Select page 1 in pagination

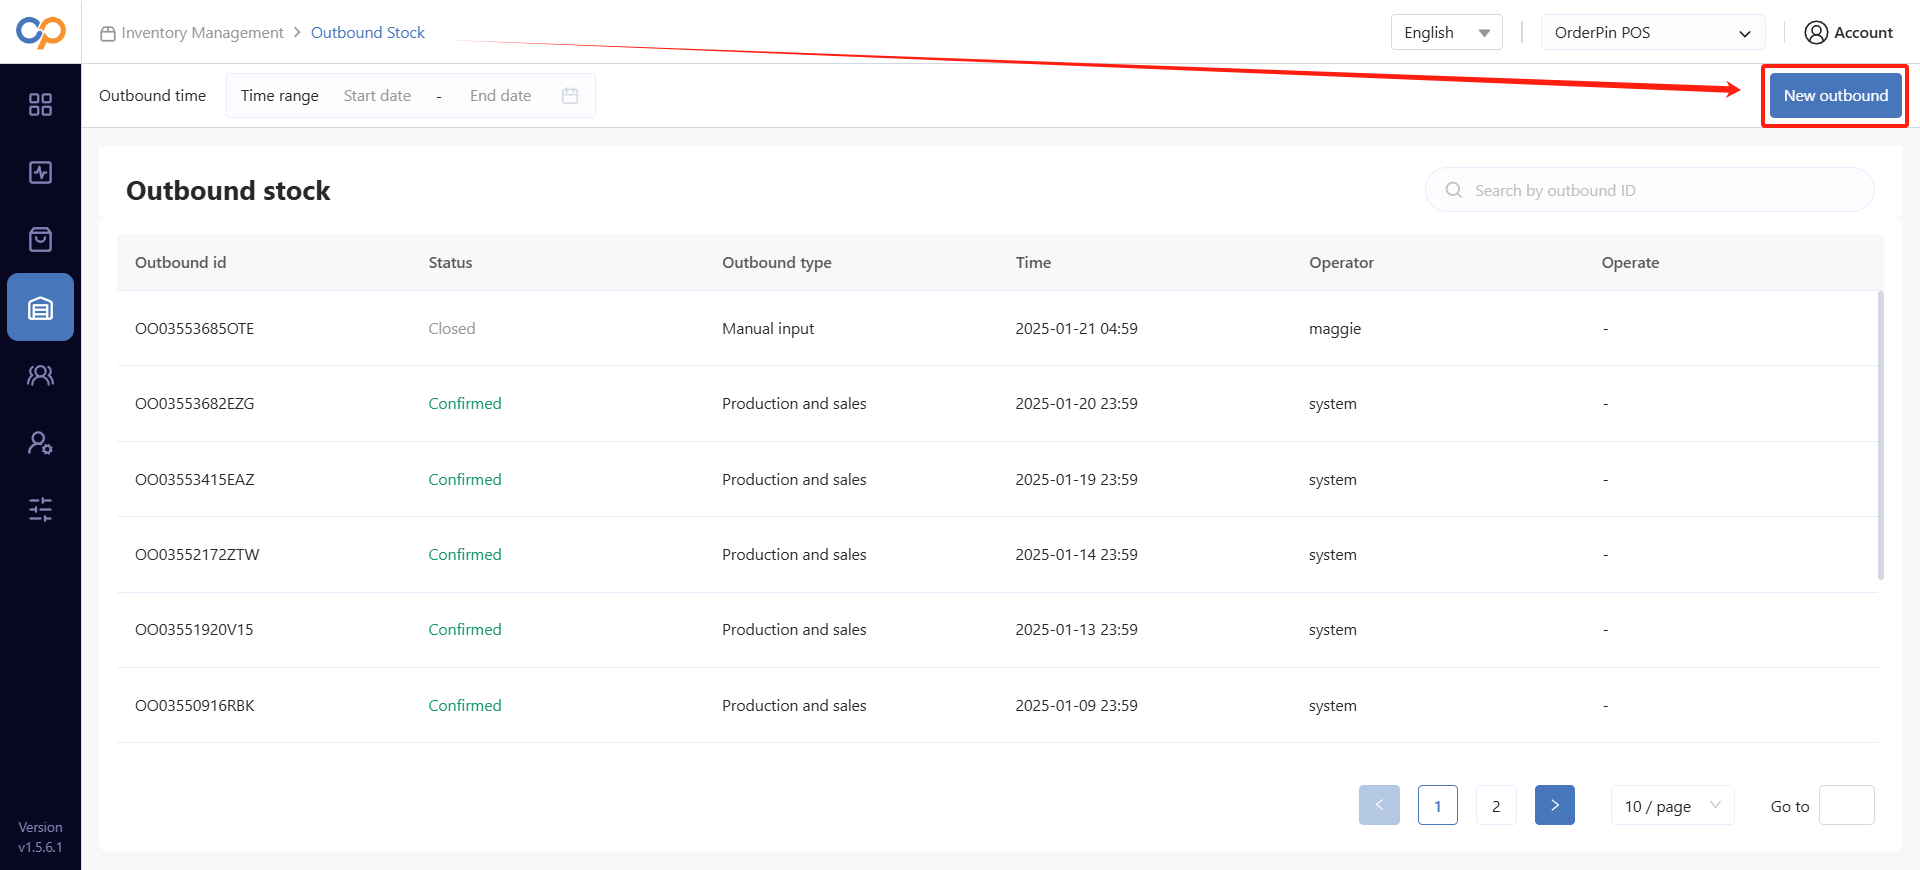tap(1438, 806)
